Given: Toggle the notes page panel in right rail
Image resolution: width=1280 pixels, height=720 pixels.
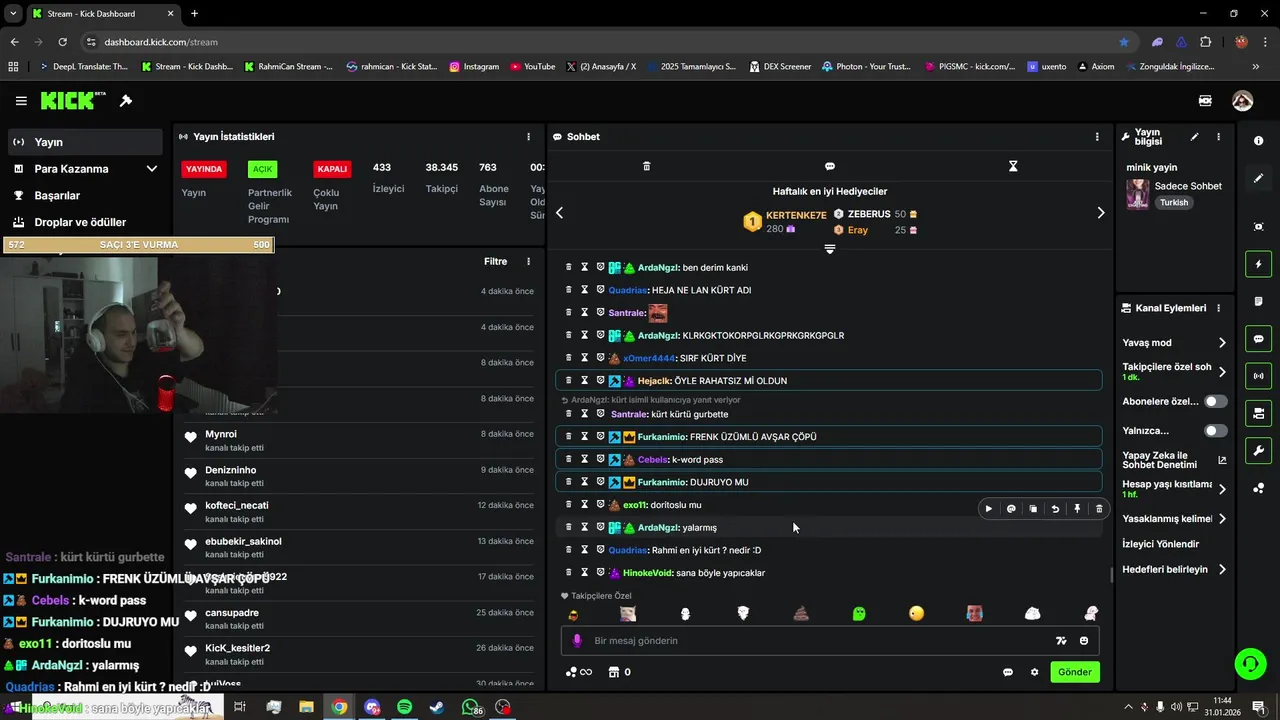Looking at the screenshot, I should [1258, 301].
